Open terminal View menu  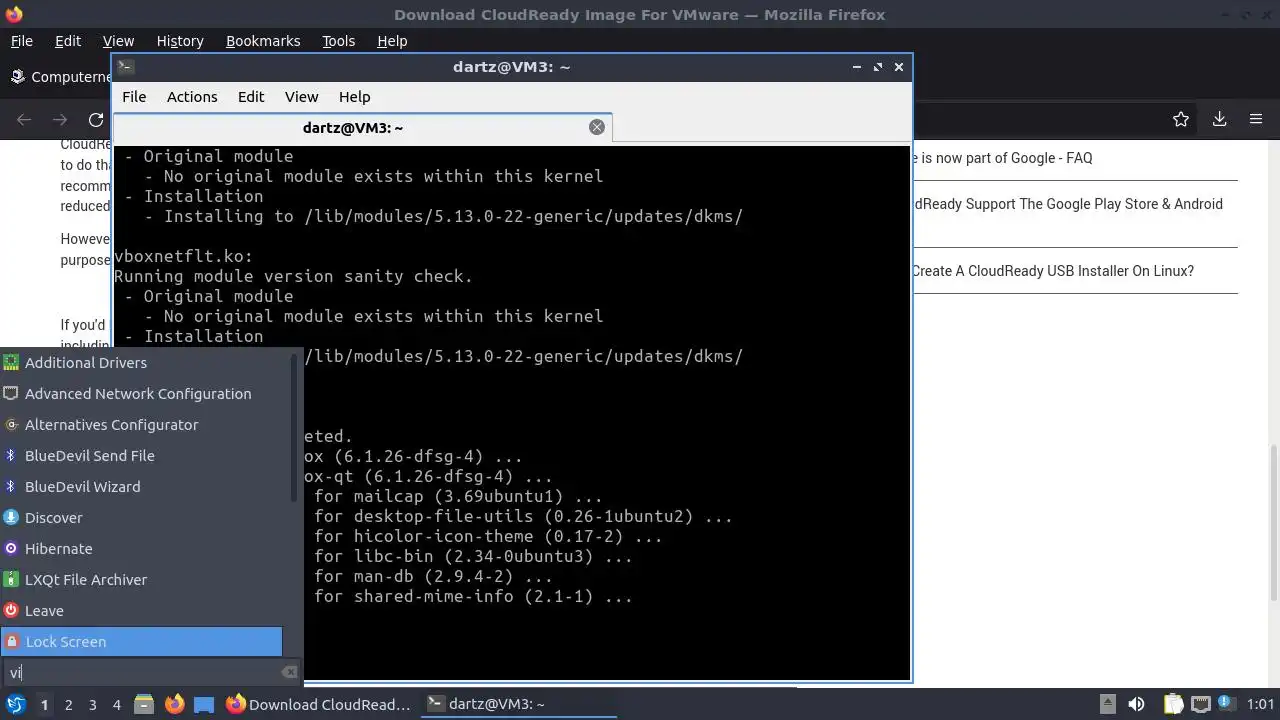click(x=301, y=97)
